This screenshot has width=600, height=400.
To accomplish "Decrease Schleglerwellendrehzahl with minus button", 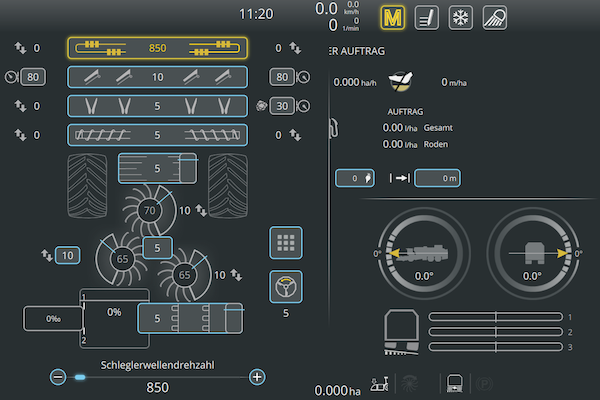I will point(58,377).
